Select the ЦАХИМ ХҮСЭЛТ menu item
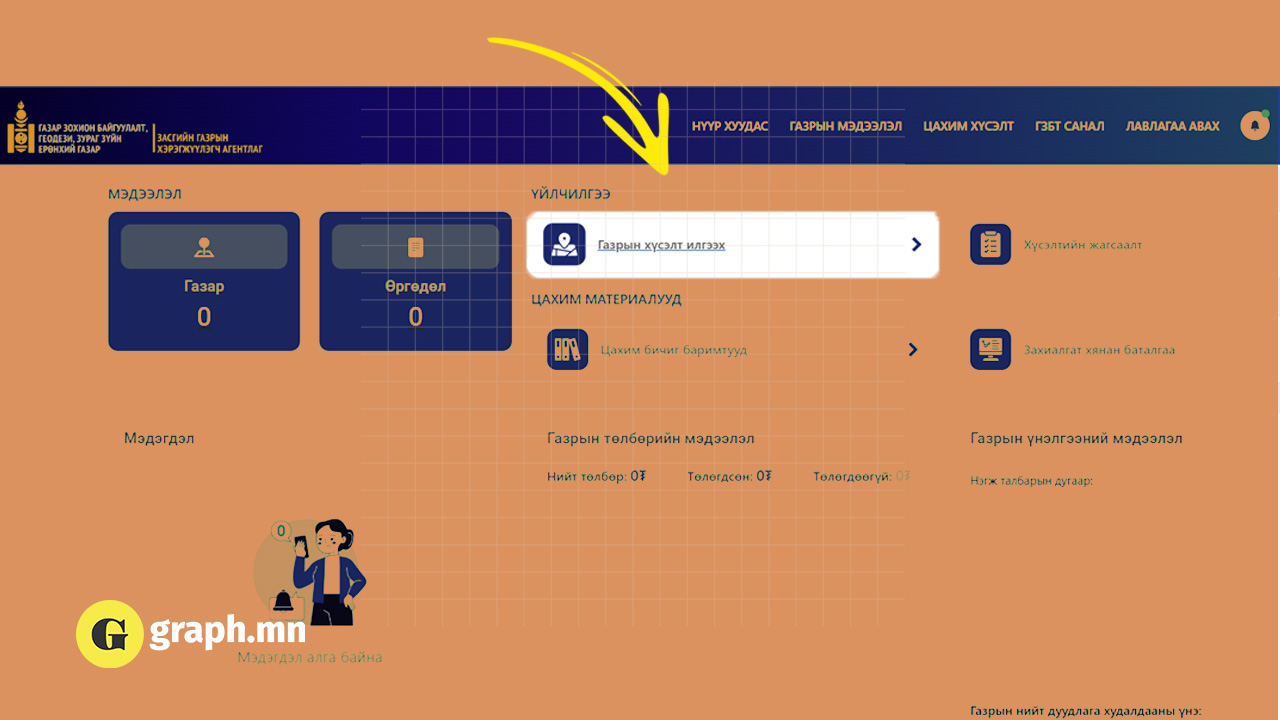Viewport: 1280px width, 720px height. click(x=968, y=126)
